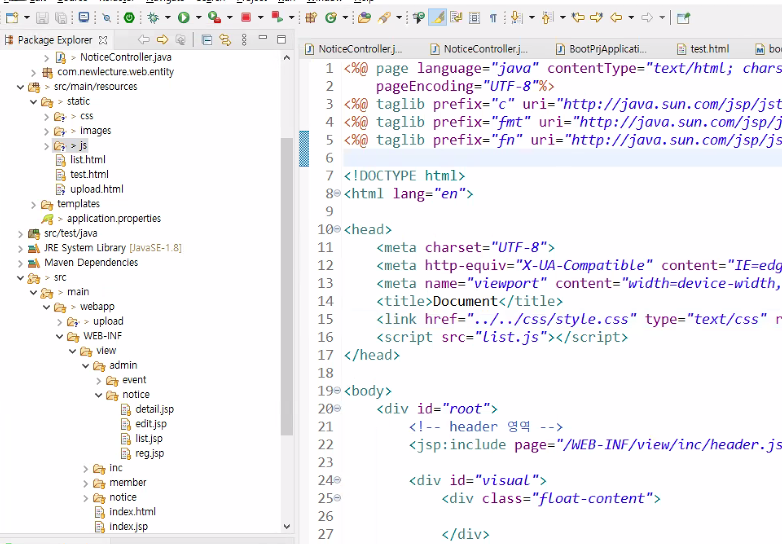Viewport: 782px width, 544px height.
Task: Click the Previous Annotation up-arrow icon
Action: coord(548,18)
